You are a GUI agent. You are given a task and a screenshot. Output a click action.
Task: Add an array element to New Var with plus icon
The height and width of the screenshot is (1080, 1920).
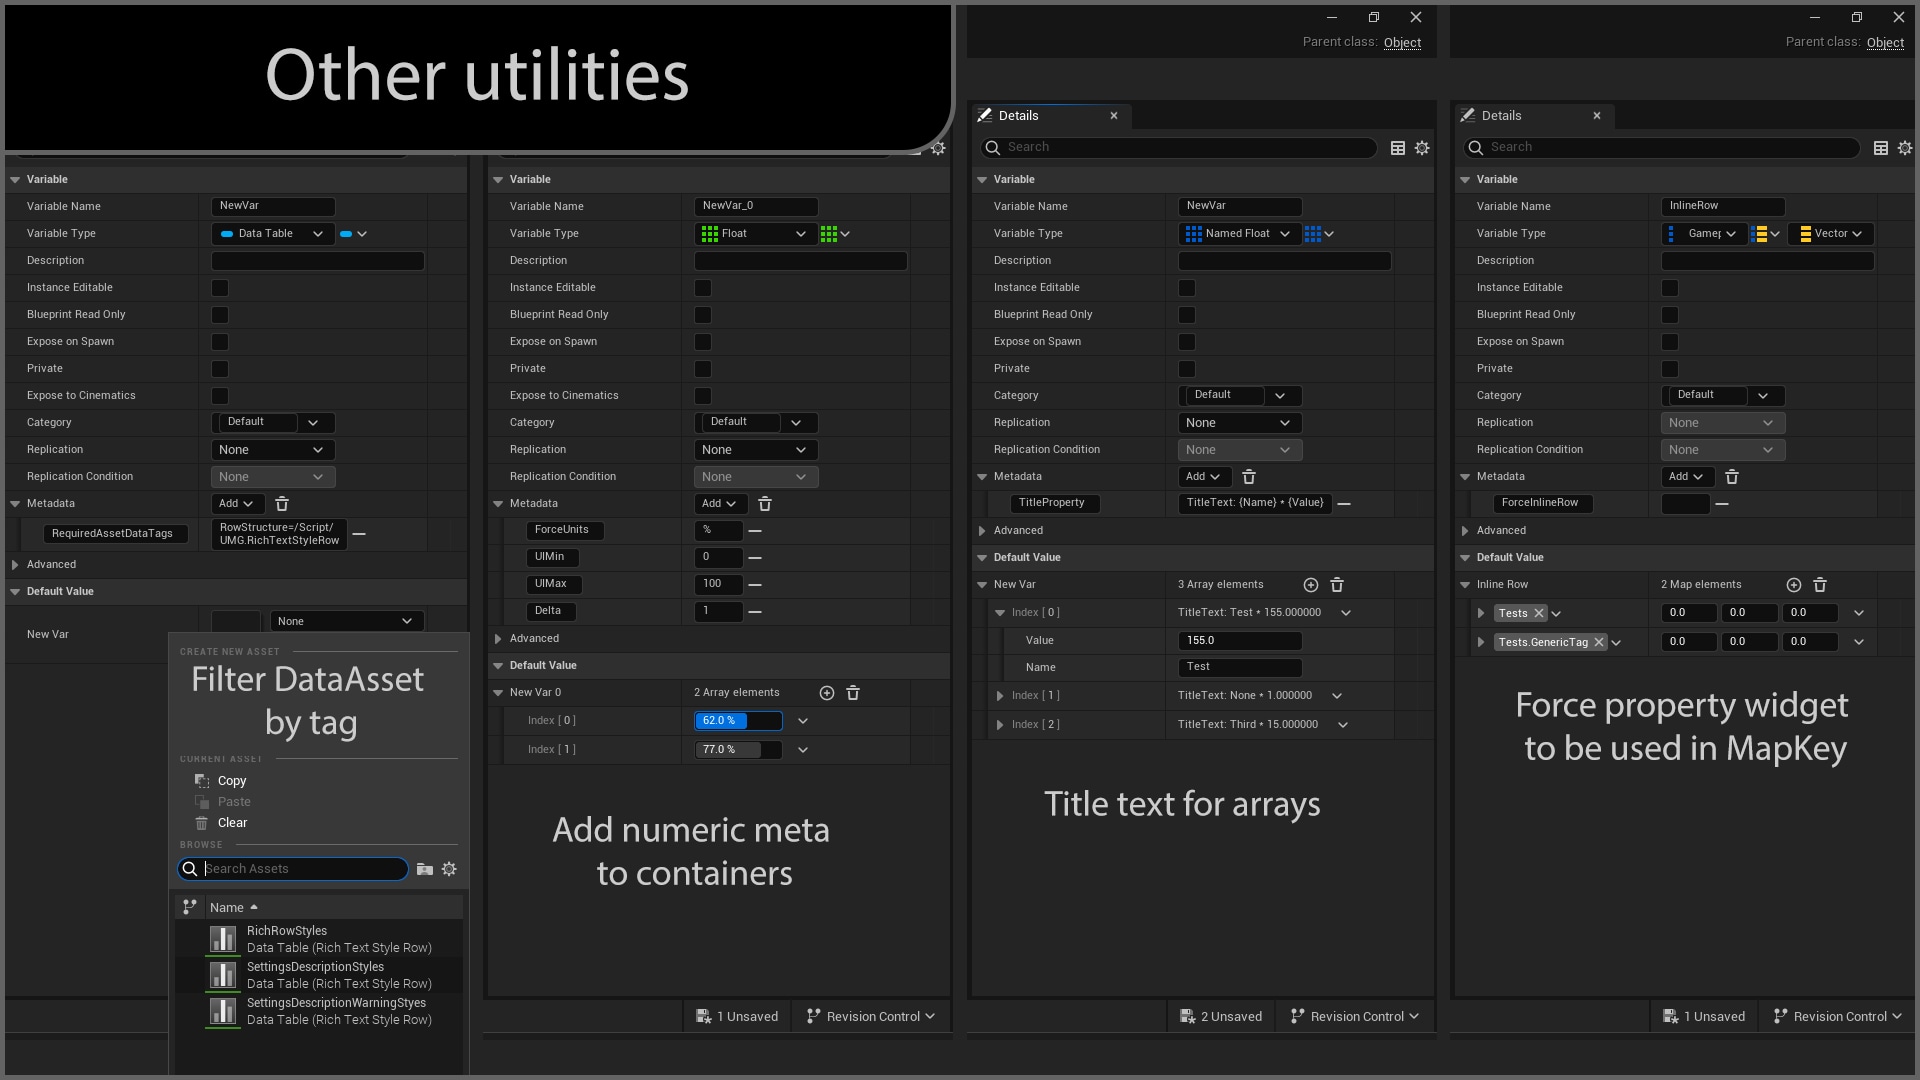click(1311, 585)
